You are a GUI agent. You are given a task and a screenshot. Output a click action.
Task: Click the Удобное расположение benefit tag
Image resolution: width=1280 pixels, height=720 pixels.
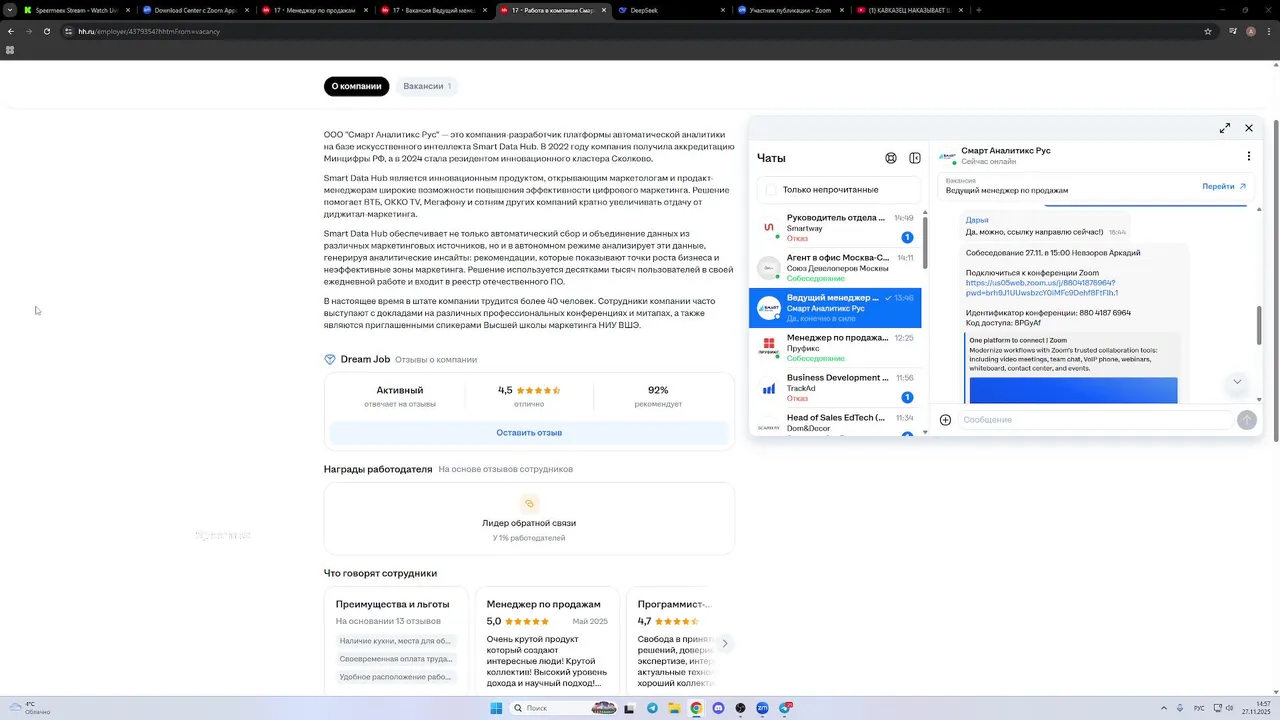click(395, 677)
